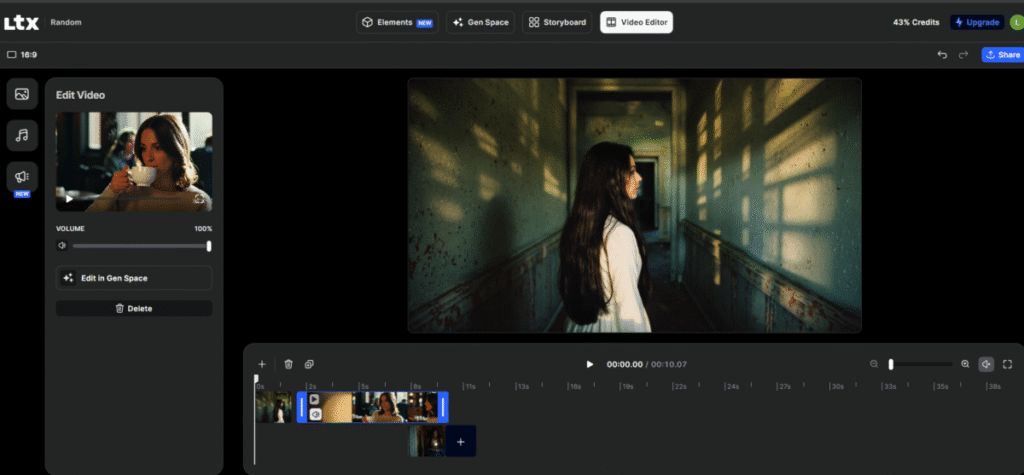Zoom in the timeline

tap(965, 364)
